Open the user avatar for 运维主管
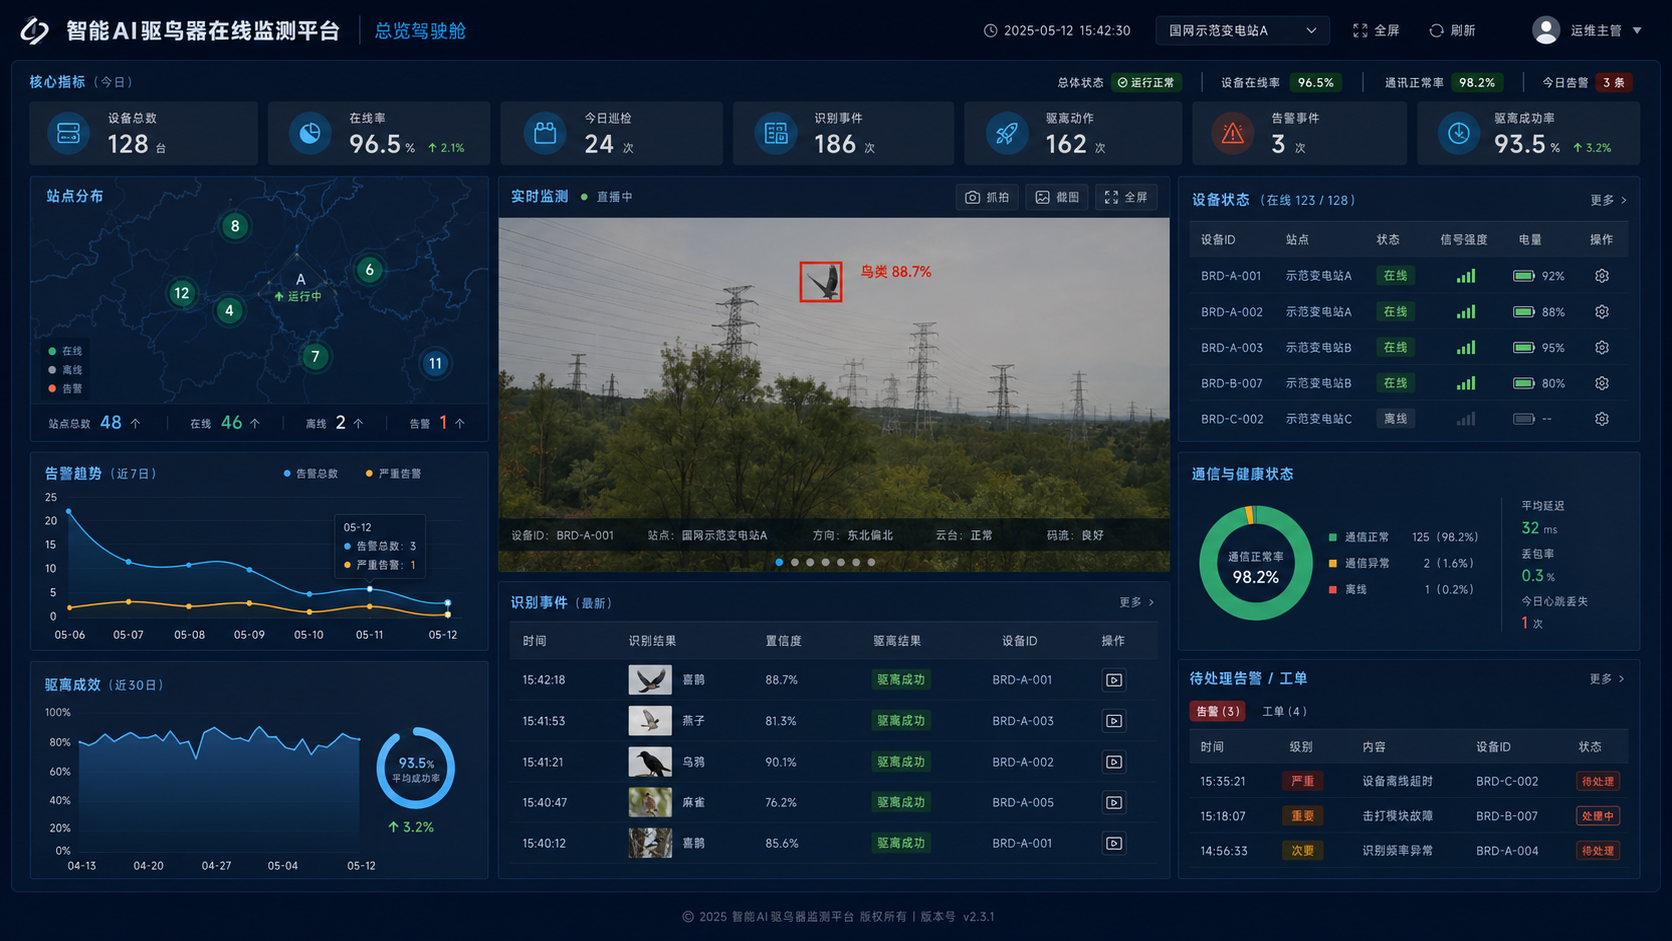Screen dimensions: 1672x941 point(1546,31)
